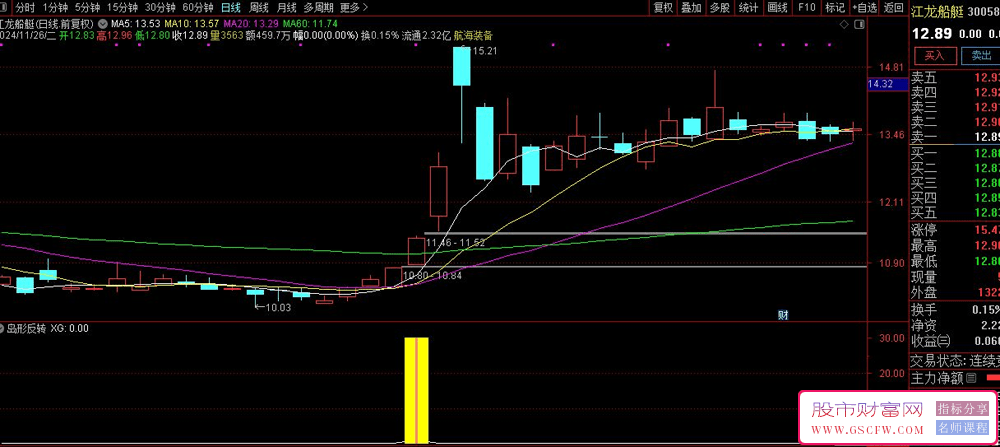Click the 15.21 high price candle label
Viewport: 1000px width, 447px height.
coord(484,51)
